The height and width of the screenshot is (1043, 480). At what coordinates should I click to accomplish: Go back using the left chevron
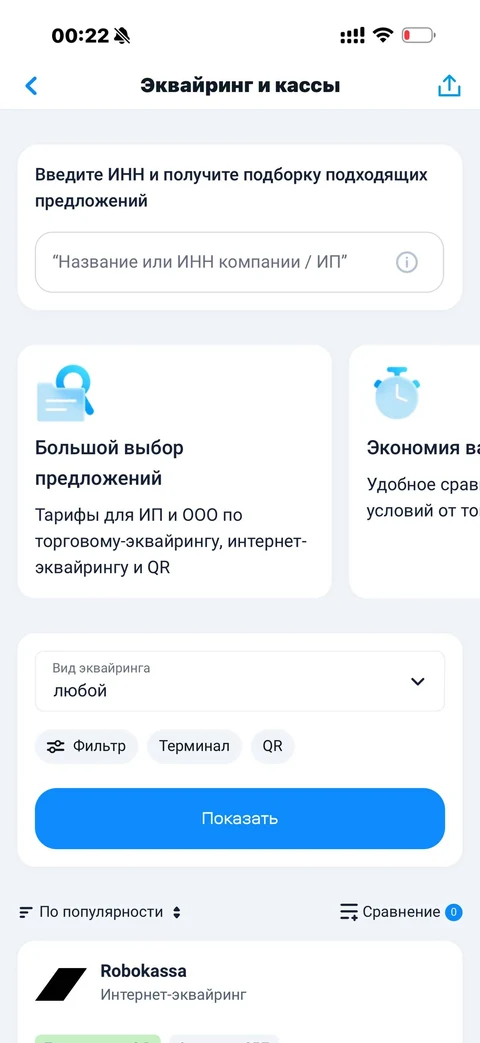[x=31, y=86]
